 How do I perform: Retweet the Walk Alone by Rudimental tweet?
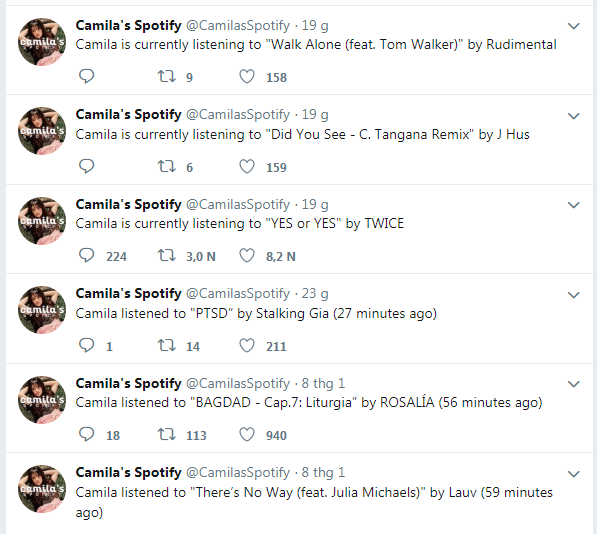tap(167, 77)
